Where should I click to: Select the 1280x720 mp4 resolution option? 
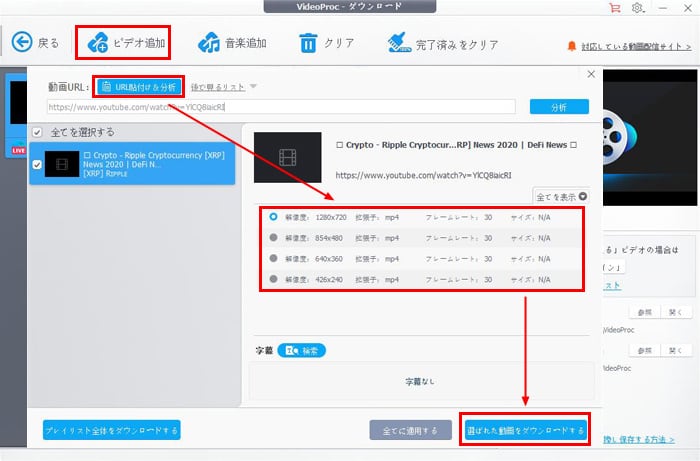275,217
